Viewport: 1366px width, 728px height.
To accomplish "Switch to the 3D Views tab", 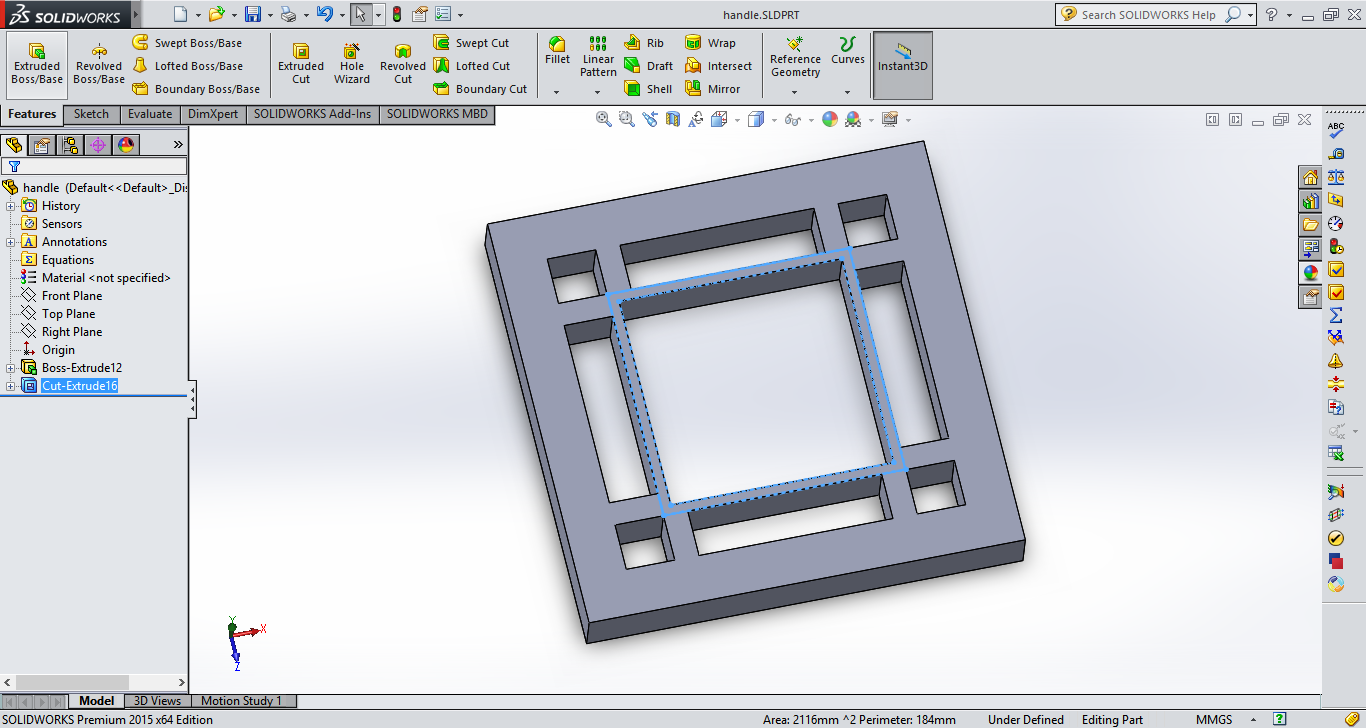I will coord(158,701).
